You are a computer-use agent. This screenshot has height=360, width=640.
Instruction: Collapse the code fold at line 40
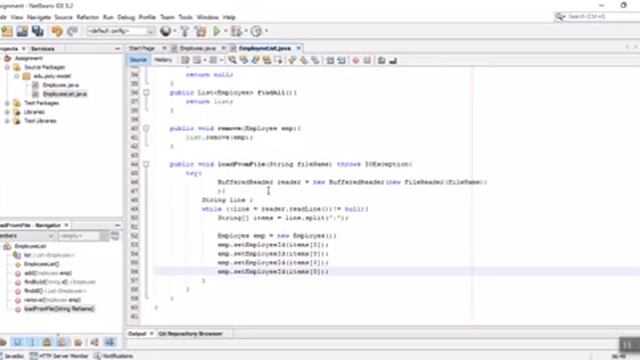coord(146,129)
